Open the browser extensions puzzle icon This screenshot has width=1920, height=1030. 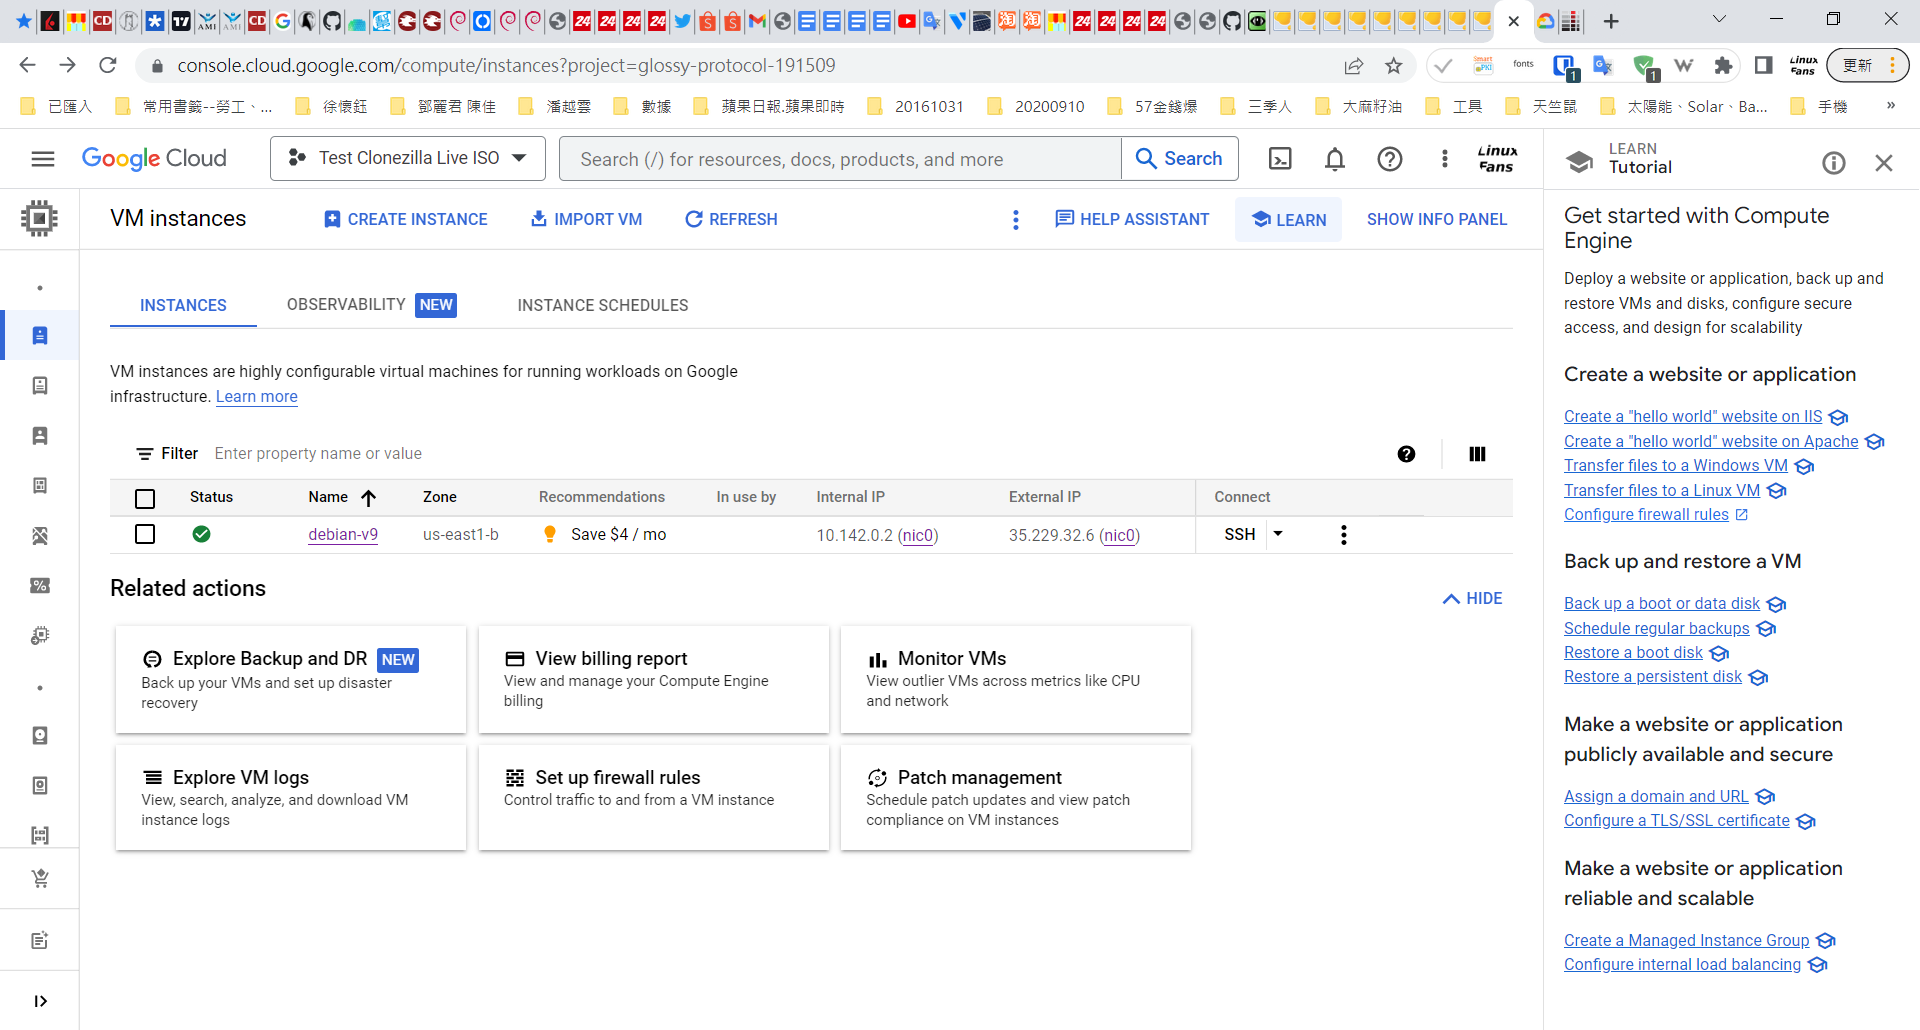pyautogui.click(x=1722, y=66)
